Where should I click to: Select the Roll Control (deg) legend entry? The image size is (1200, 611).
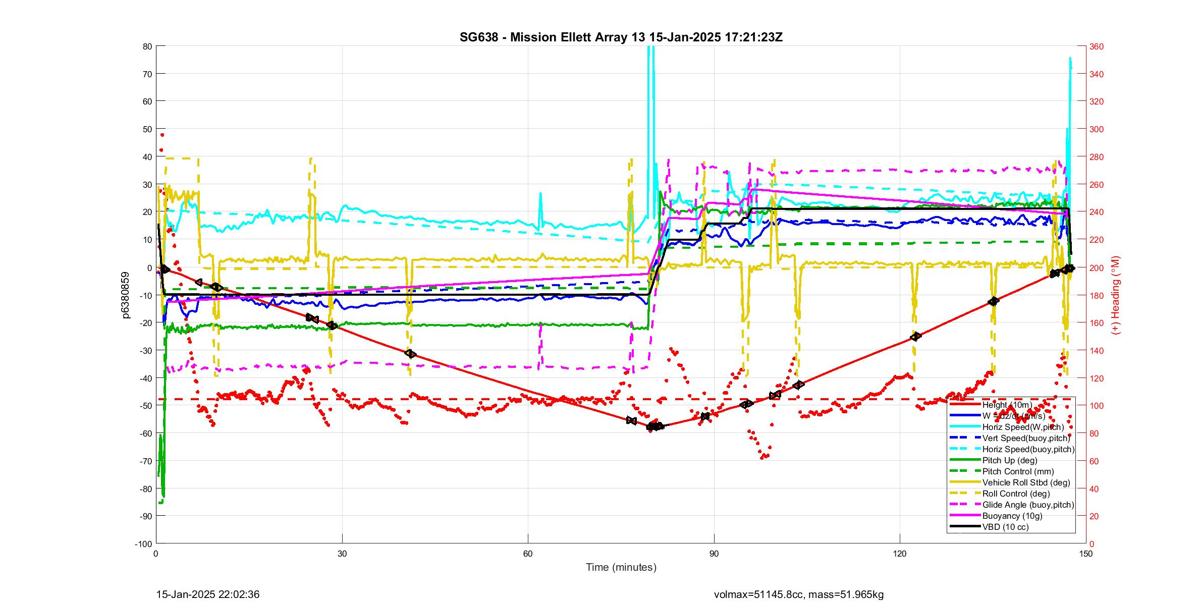(1009, 494)
